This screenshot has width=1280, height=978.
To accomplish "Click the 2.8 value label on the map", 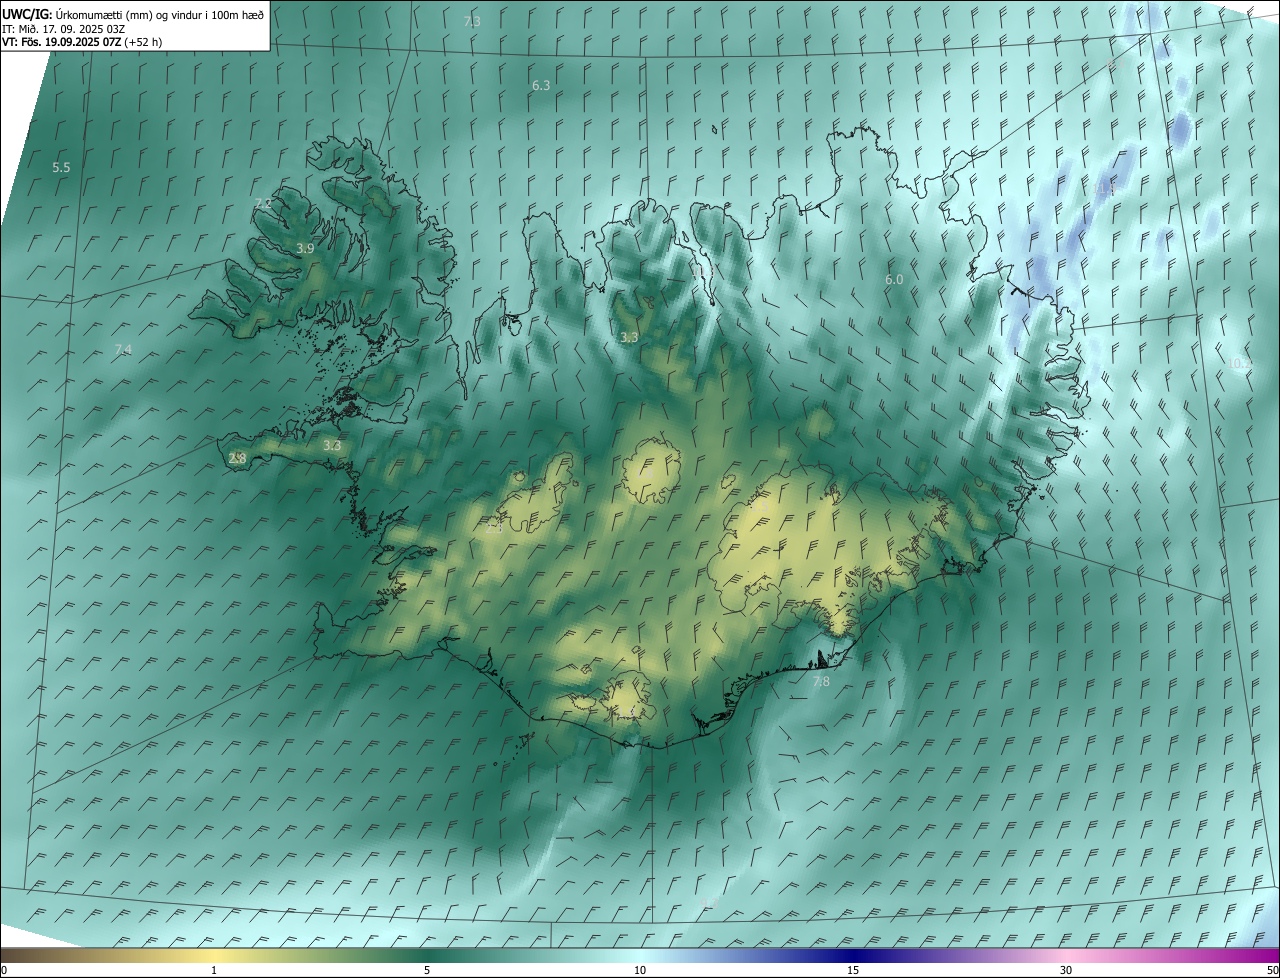I will (x=237, y=458).
